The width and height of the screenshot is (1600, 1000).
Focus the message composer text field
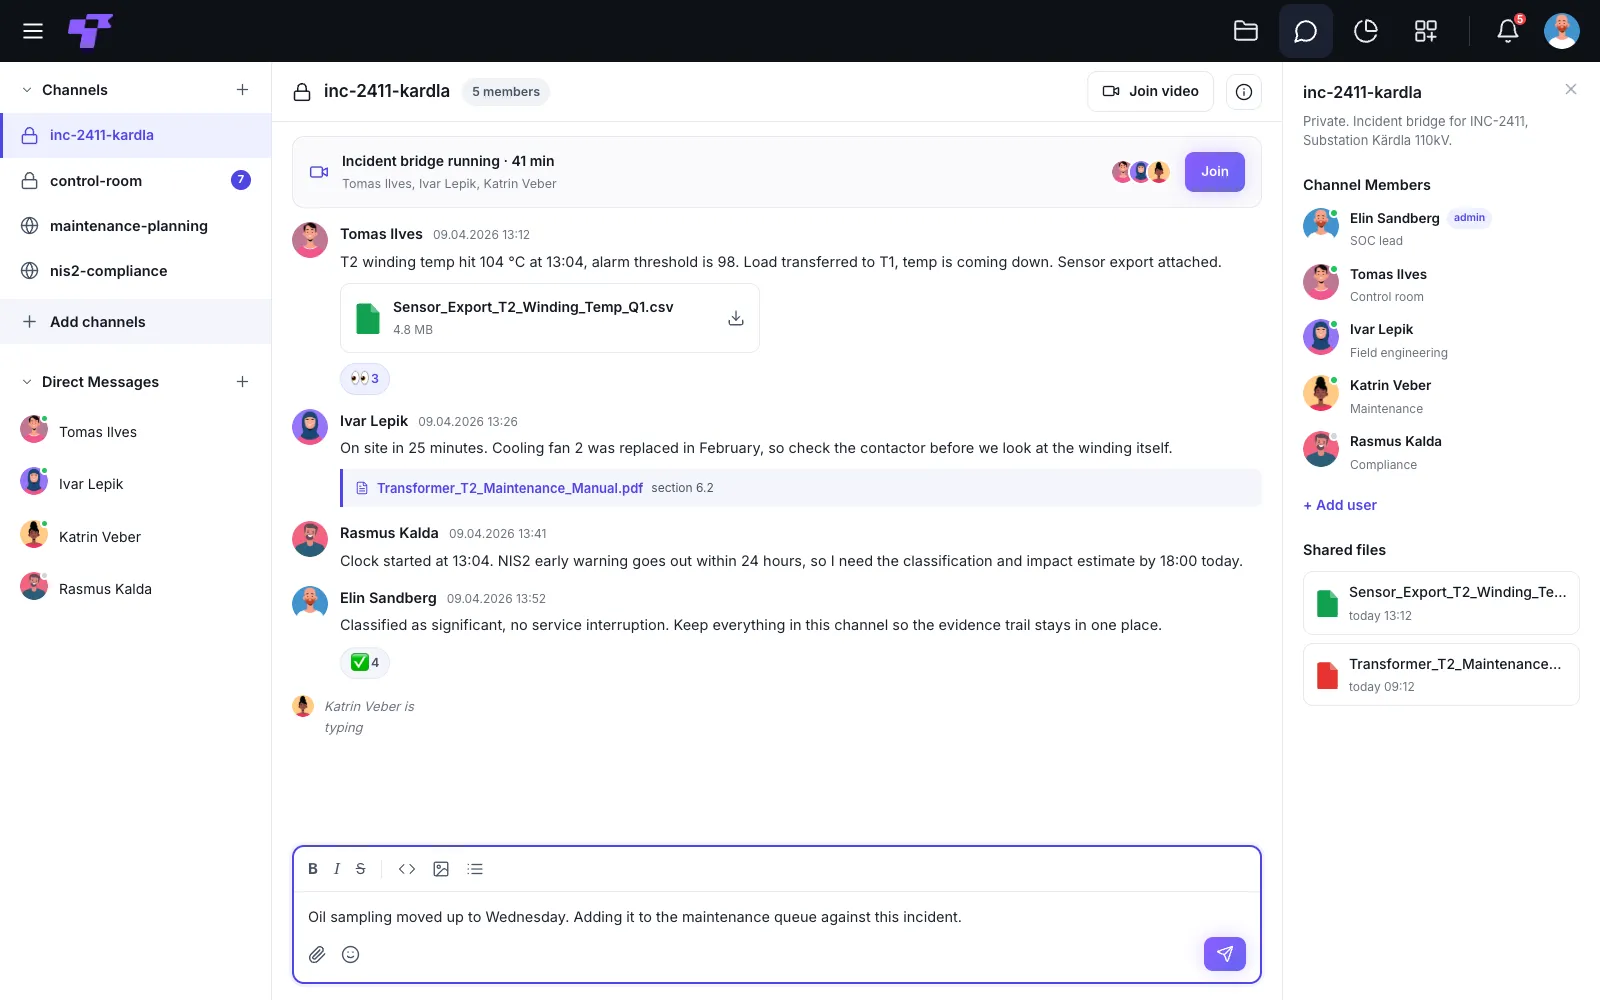777,917
